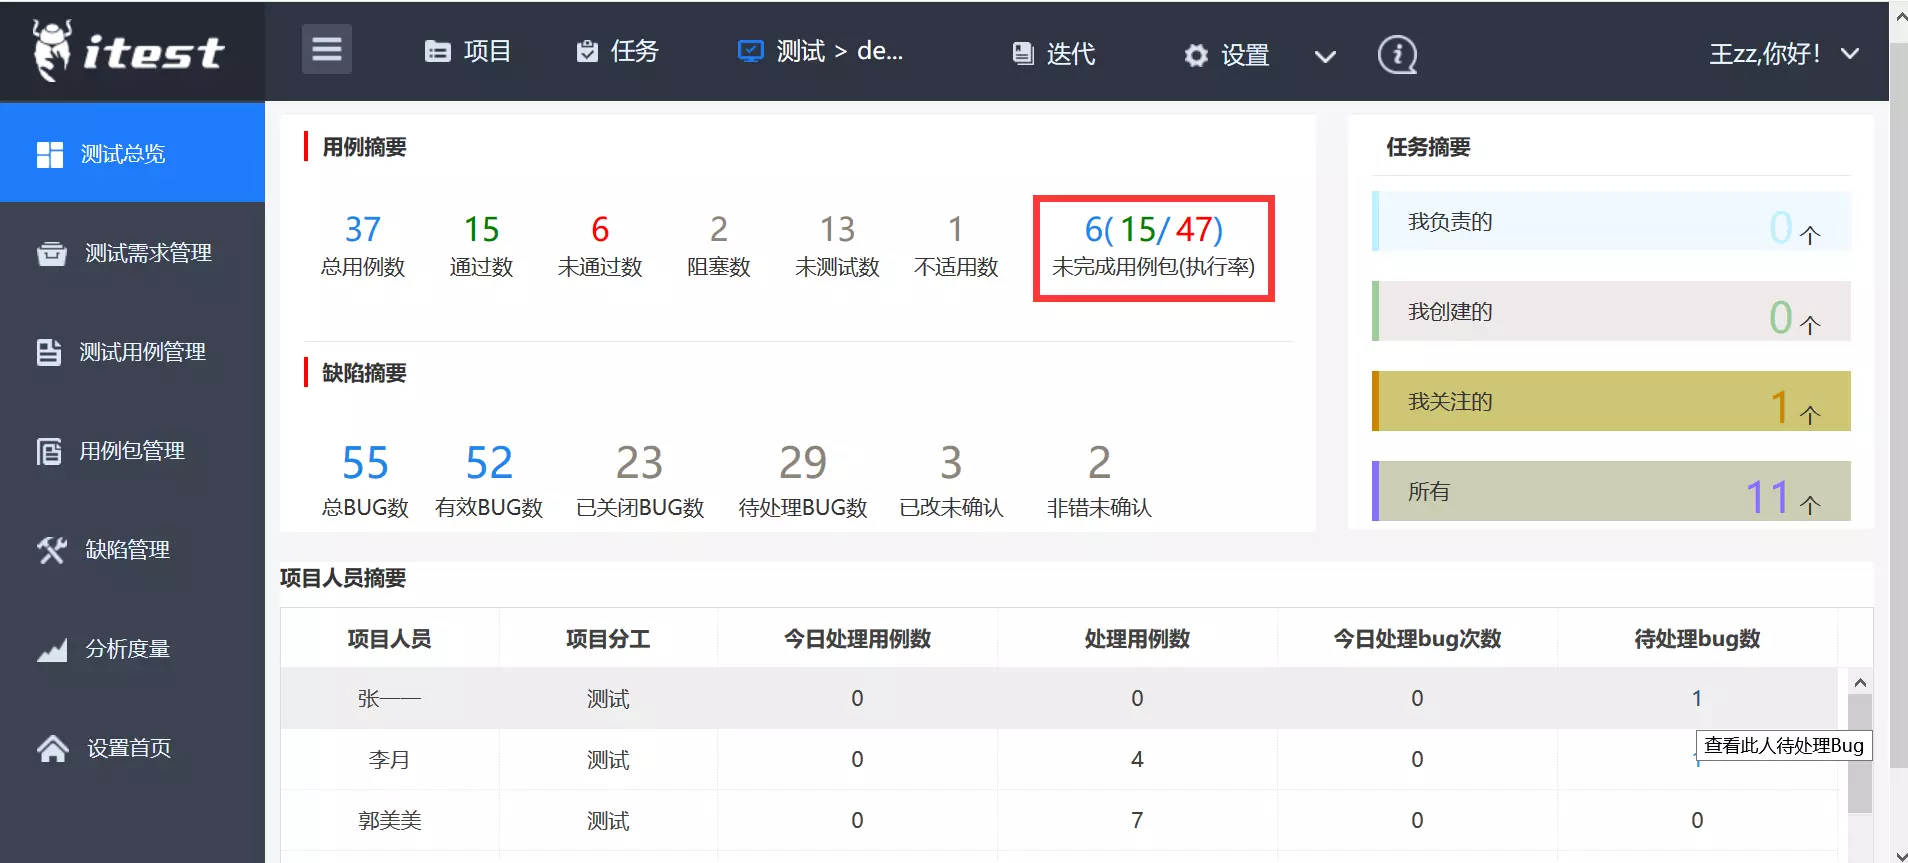Open the 王zz user account dropdown

coord(1783,53)
